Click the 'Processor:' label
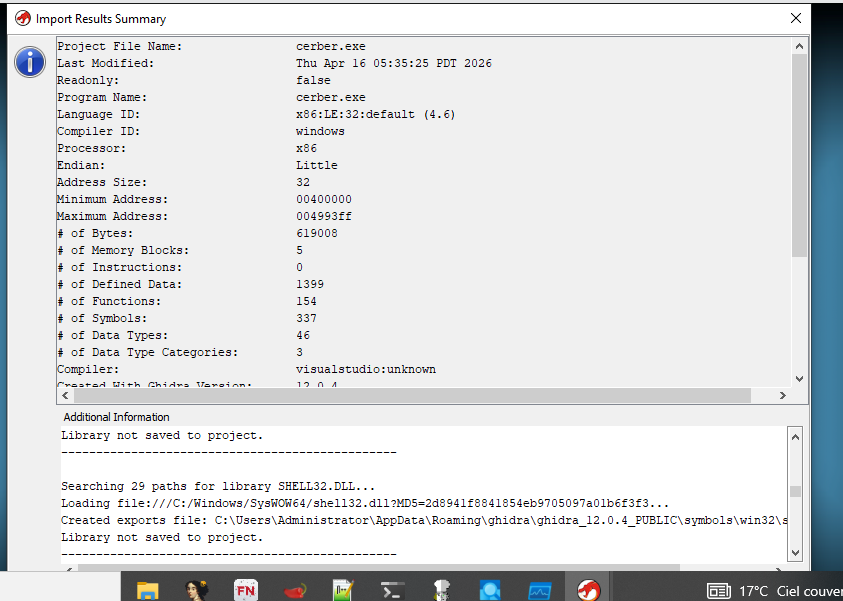The image size is (843, 601). (91, 148)
